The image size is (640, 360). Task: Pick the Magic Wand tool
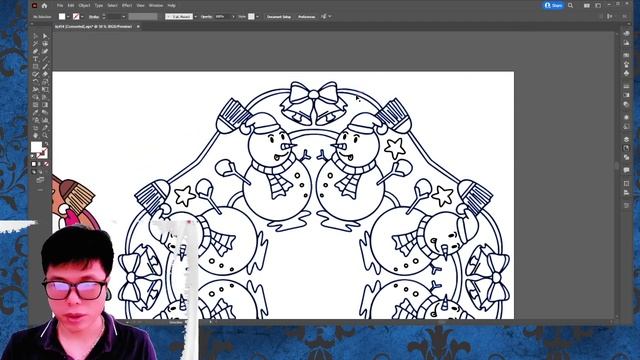36,43
